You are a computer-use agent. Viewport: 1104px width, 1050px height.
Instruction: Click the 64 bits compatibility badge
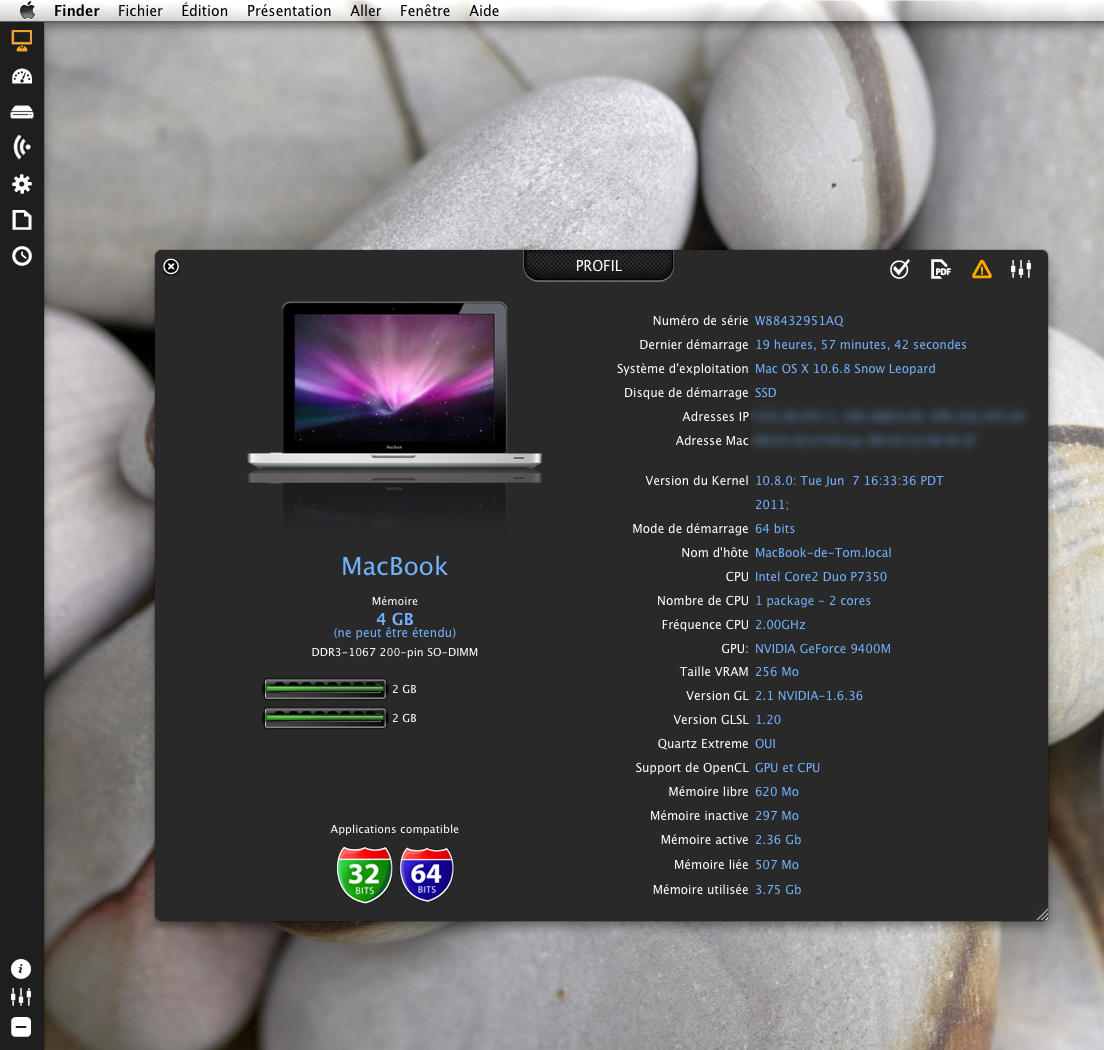coord(426,874)
